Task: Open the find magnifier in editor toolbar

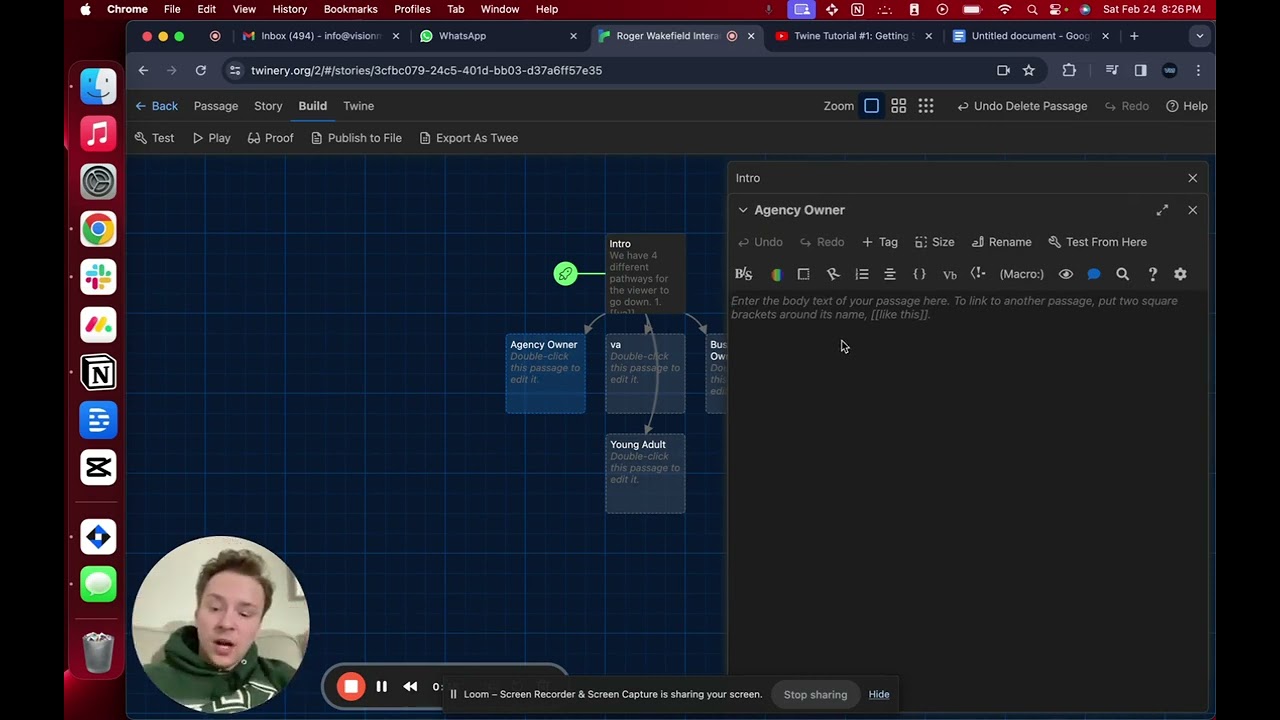Action: 1123,274
